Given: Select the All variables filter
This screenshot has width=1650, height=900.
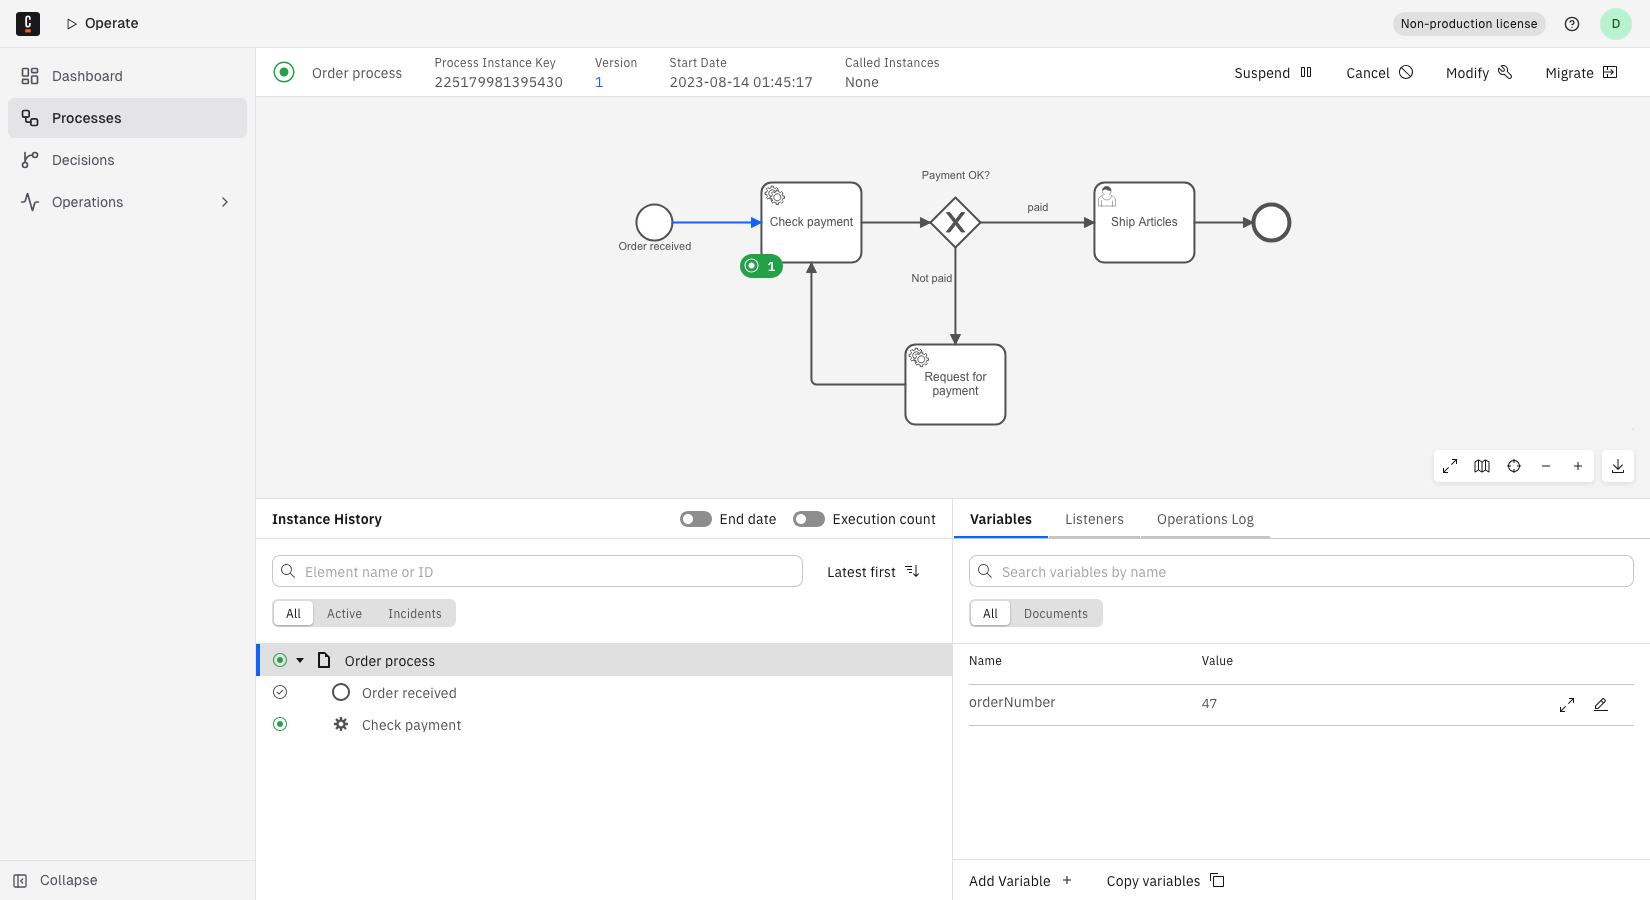Looking at the screenshot, I should pos(990,613).
